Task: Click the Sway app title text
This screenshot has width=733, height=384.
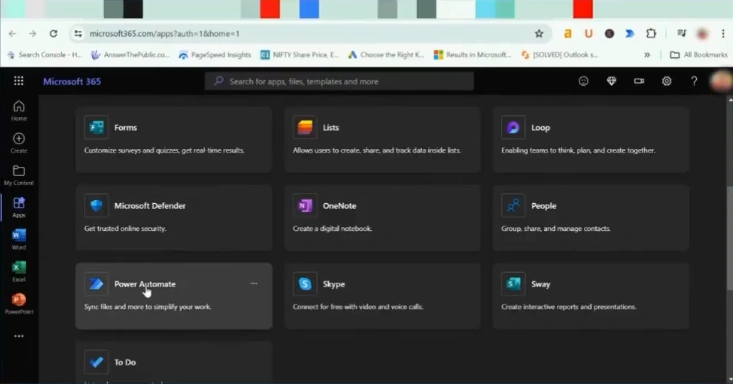Action: [540, 284]
